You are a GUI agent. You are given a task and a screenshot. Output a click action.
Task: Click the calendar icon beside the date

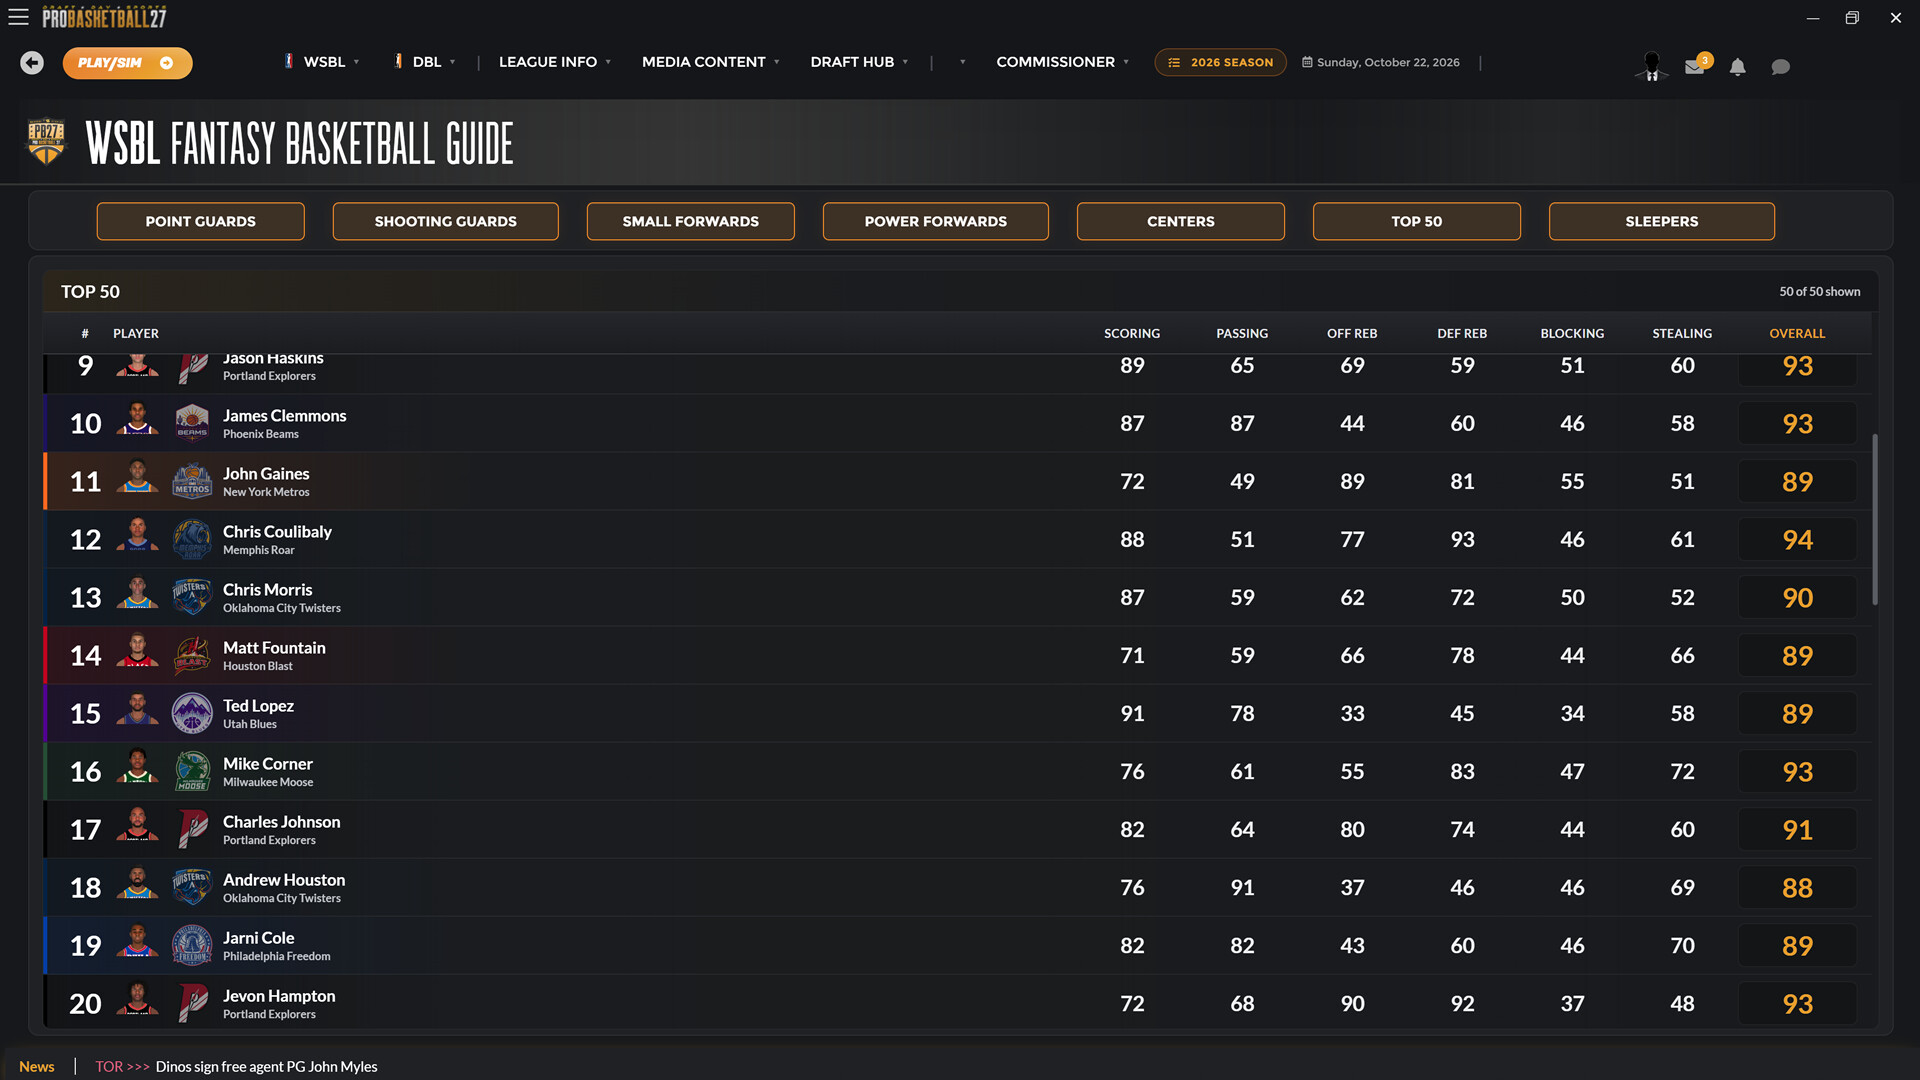pyautogui.click(x=1307, y=62)
